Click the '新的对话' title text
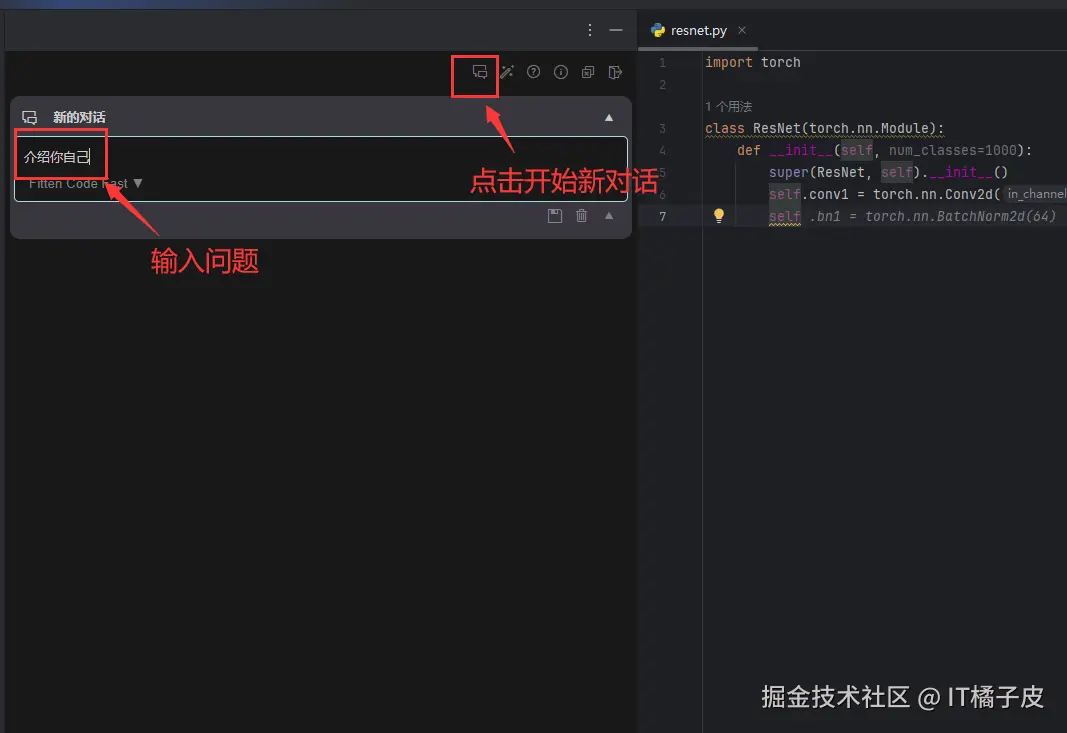 pyautogui.click(x=80, y=118)
